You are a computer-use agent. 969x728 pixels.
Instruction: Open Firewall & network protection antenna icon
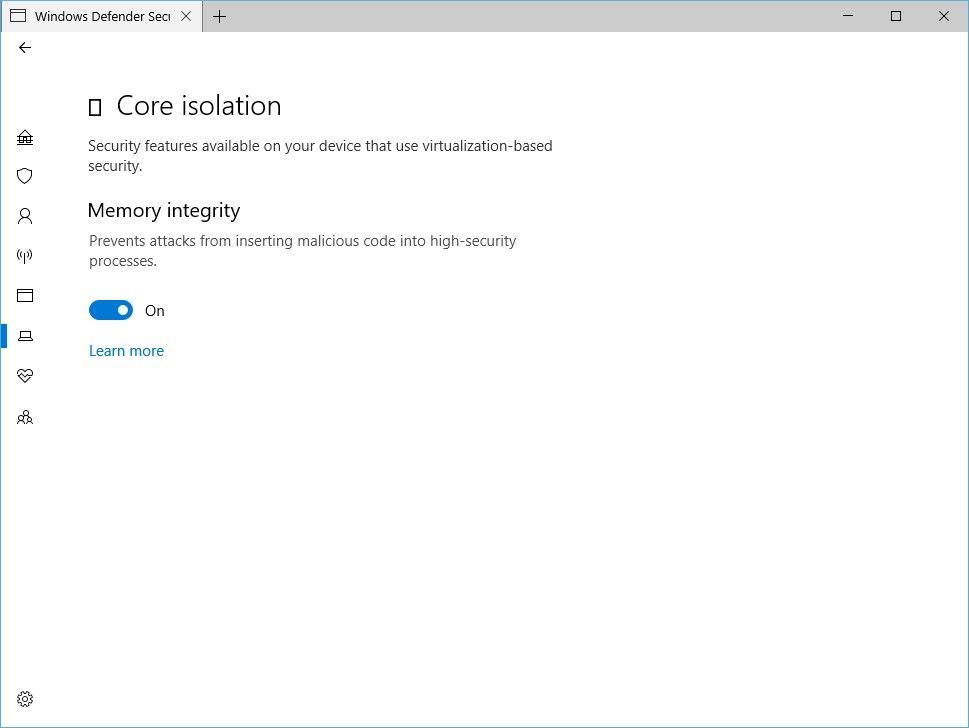[25, 256]
